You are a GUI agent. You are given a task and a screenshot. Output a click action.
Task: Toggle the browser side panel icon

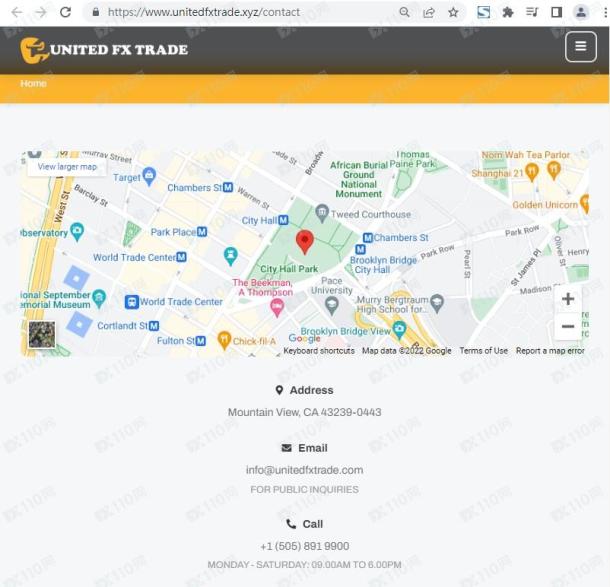pos(557,12)
